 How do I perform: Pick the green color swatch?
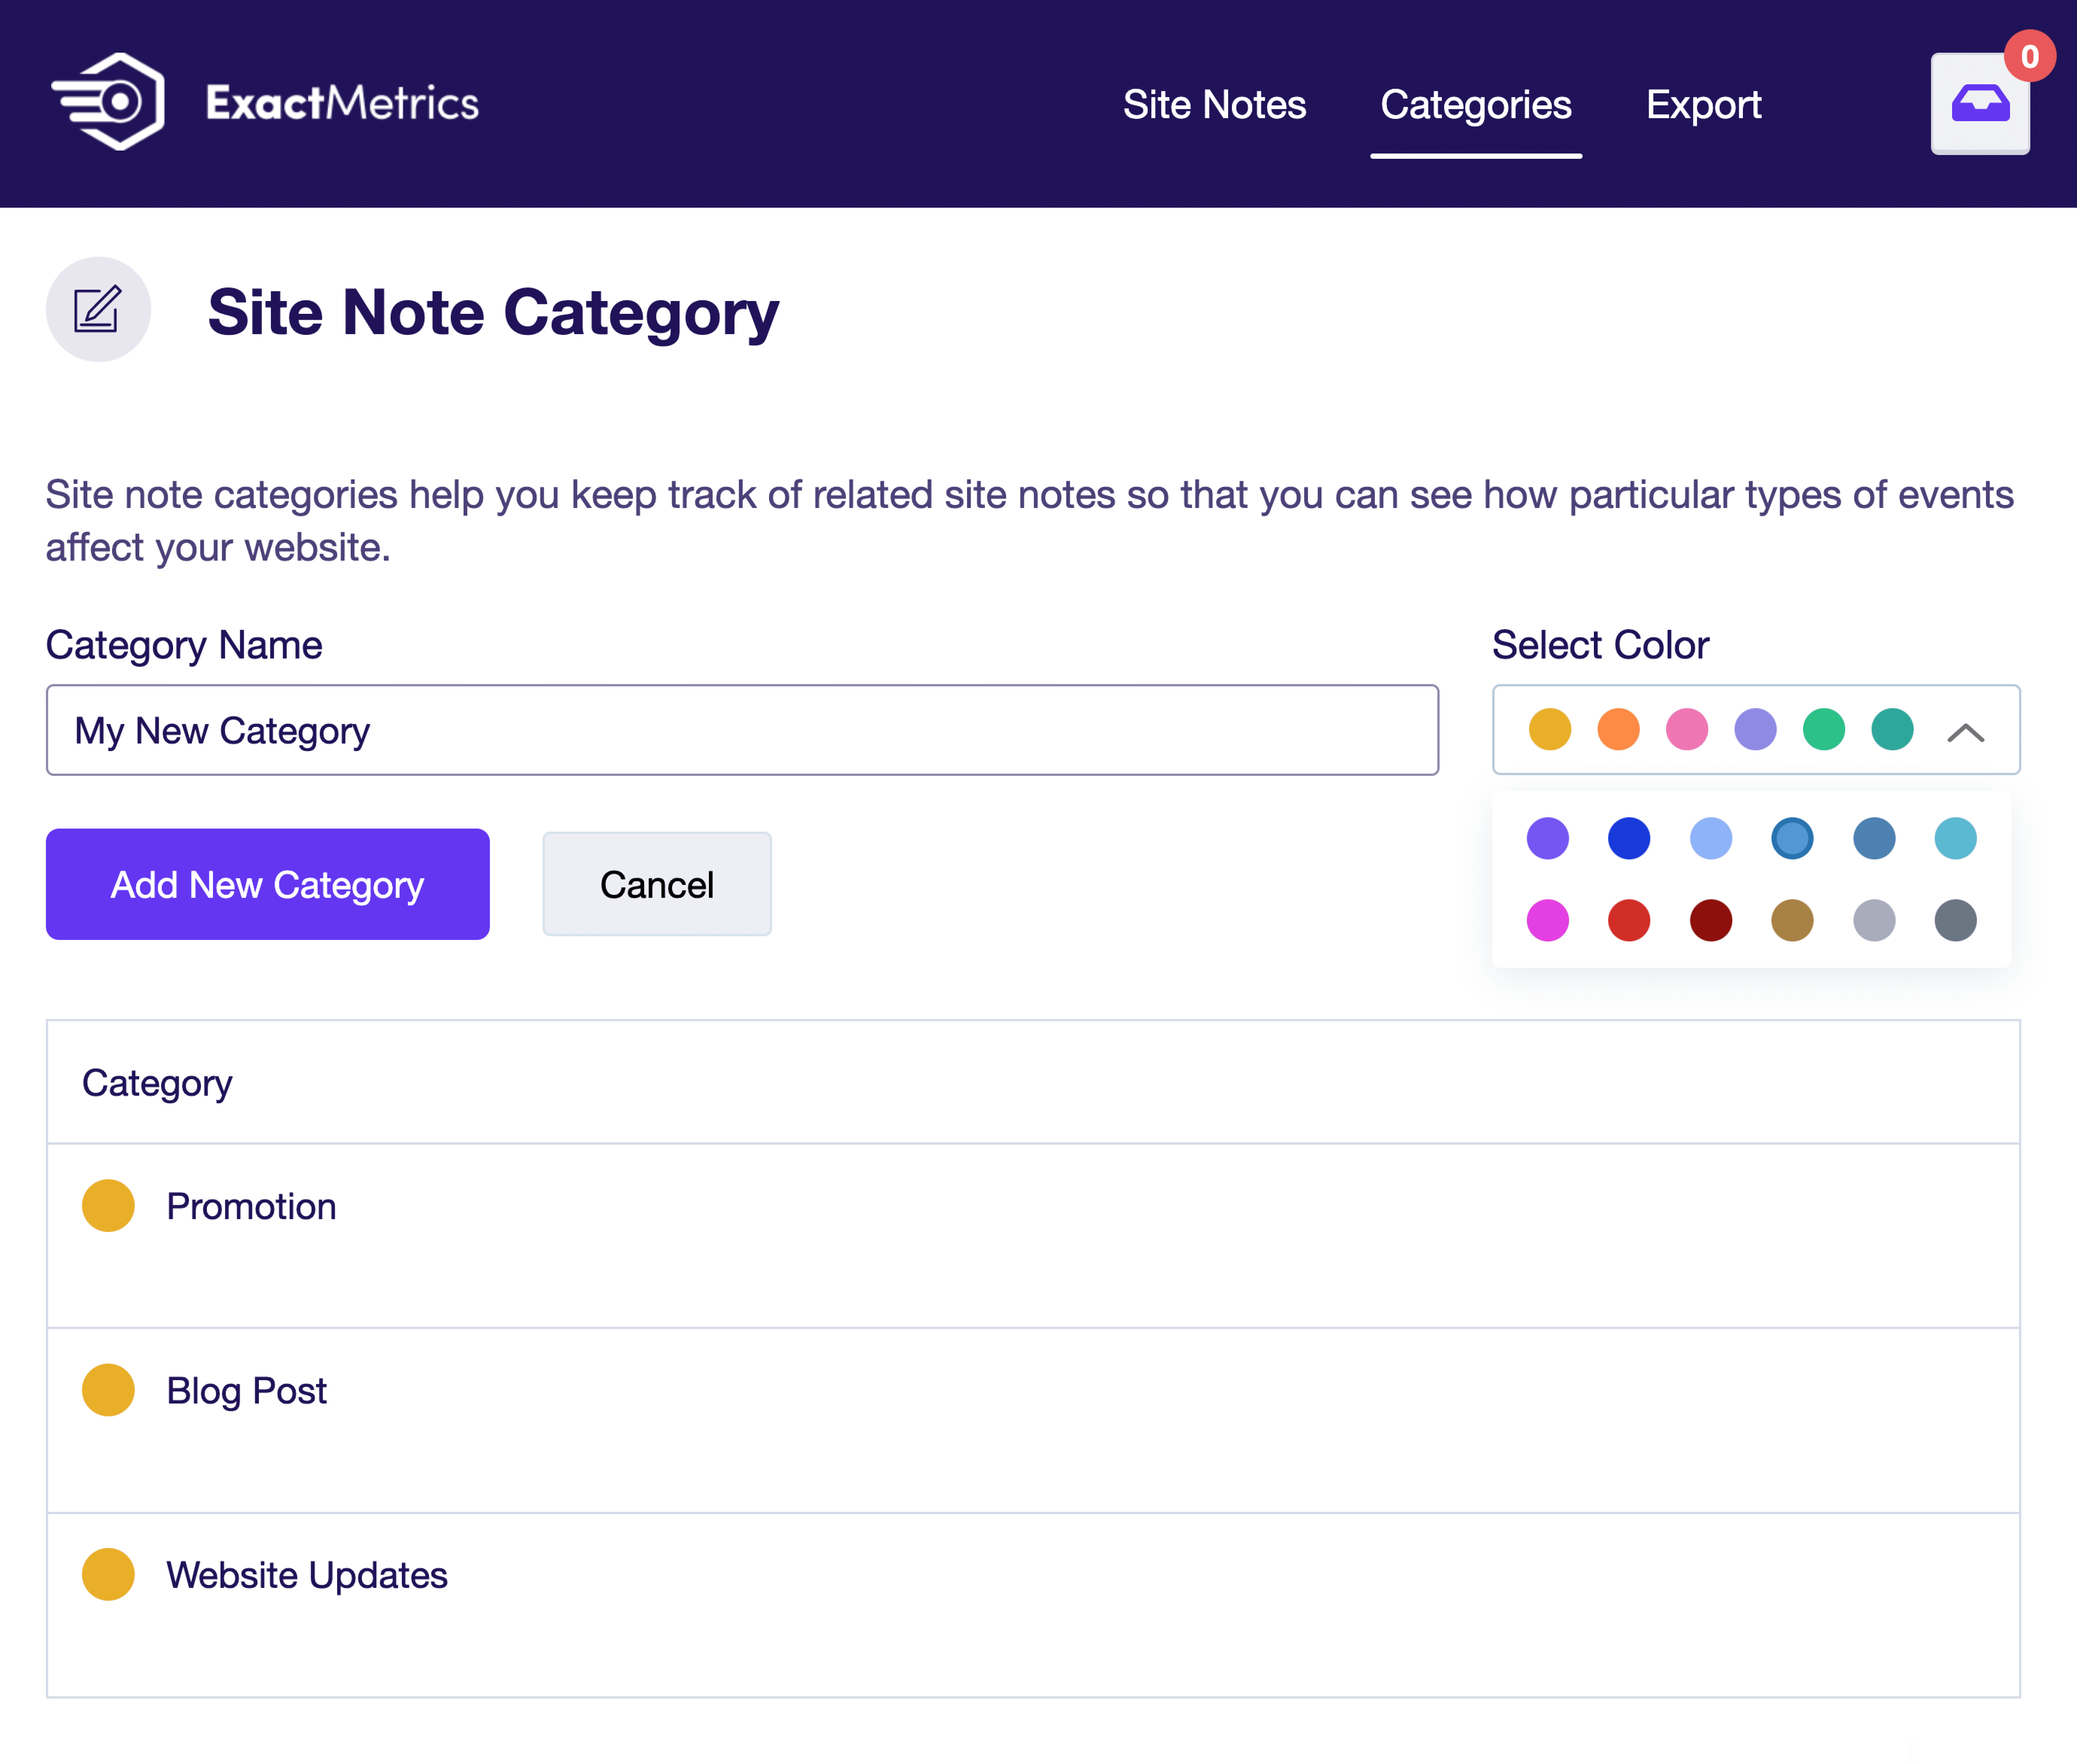(1824, 729)
